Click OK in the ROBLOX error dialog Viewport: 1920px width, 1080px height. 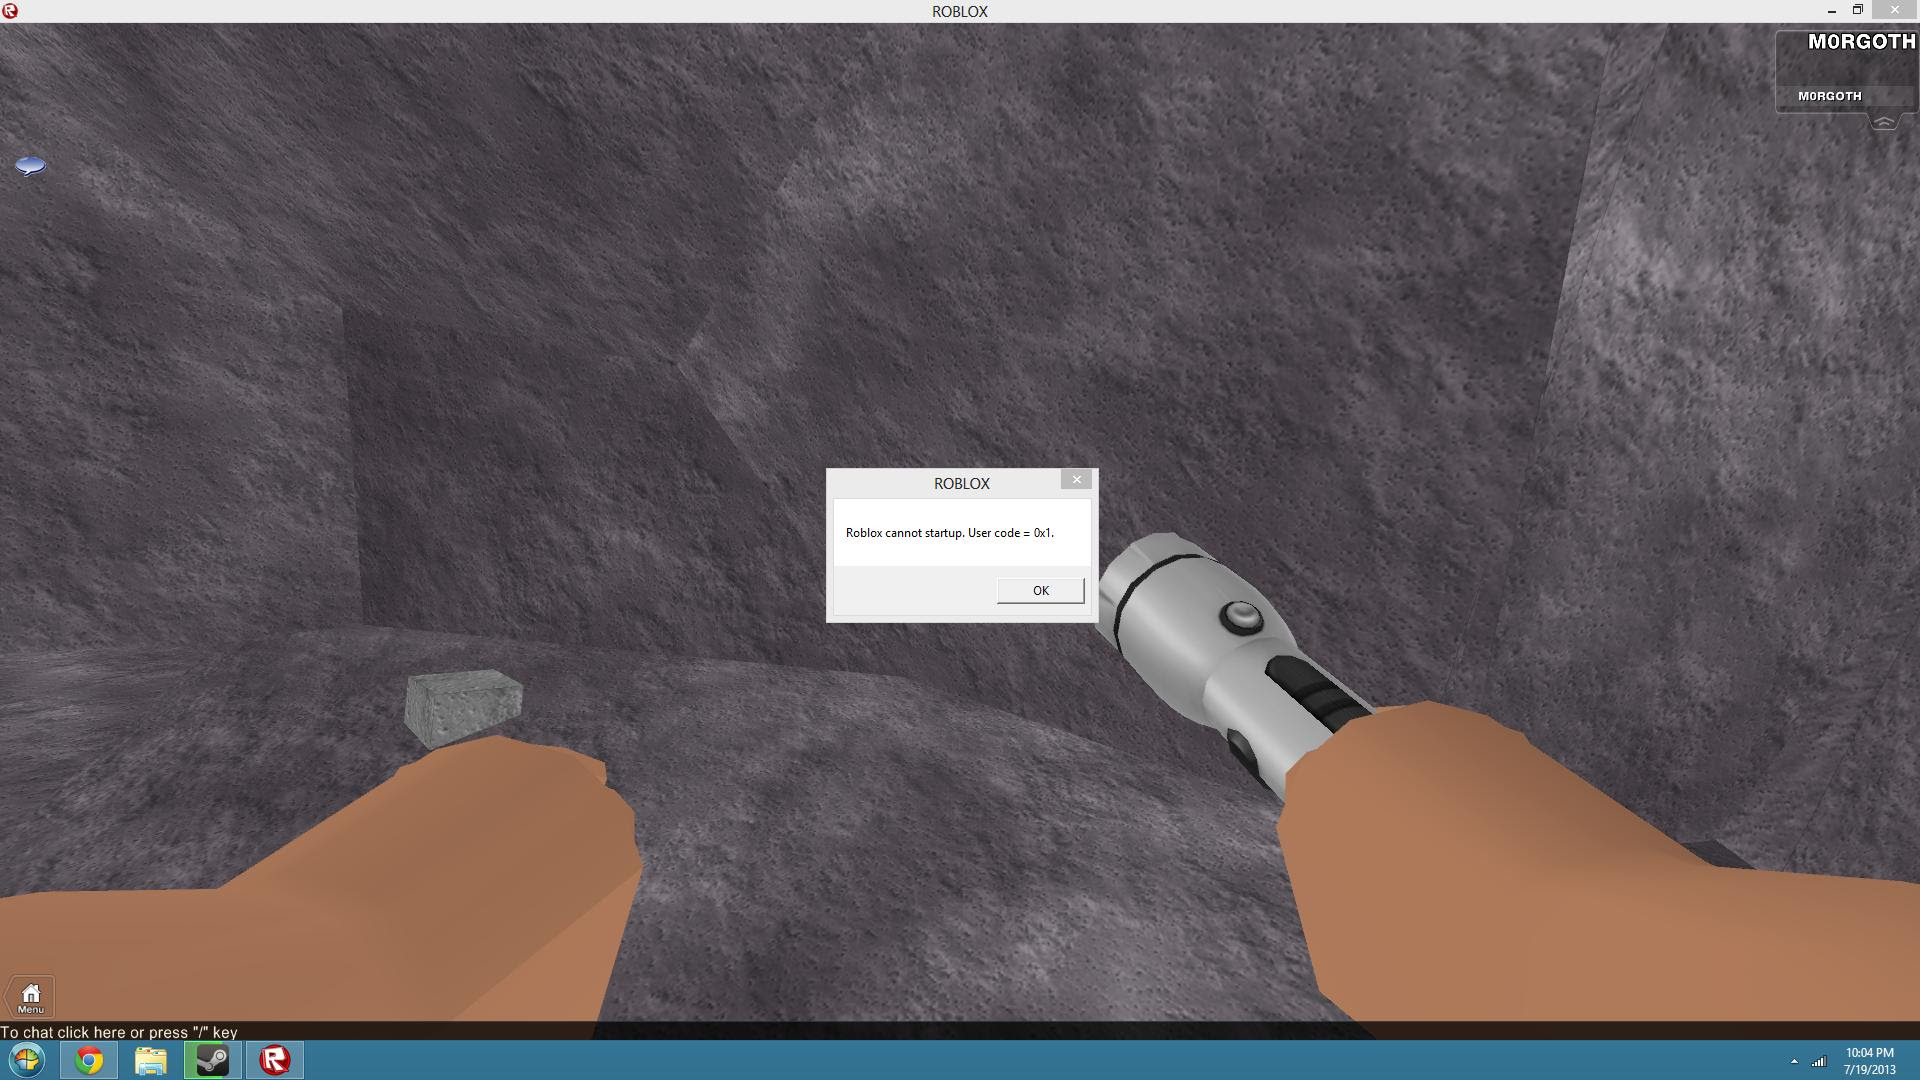pyautogui.click(x=1040, y=590)
